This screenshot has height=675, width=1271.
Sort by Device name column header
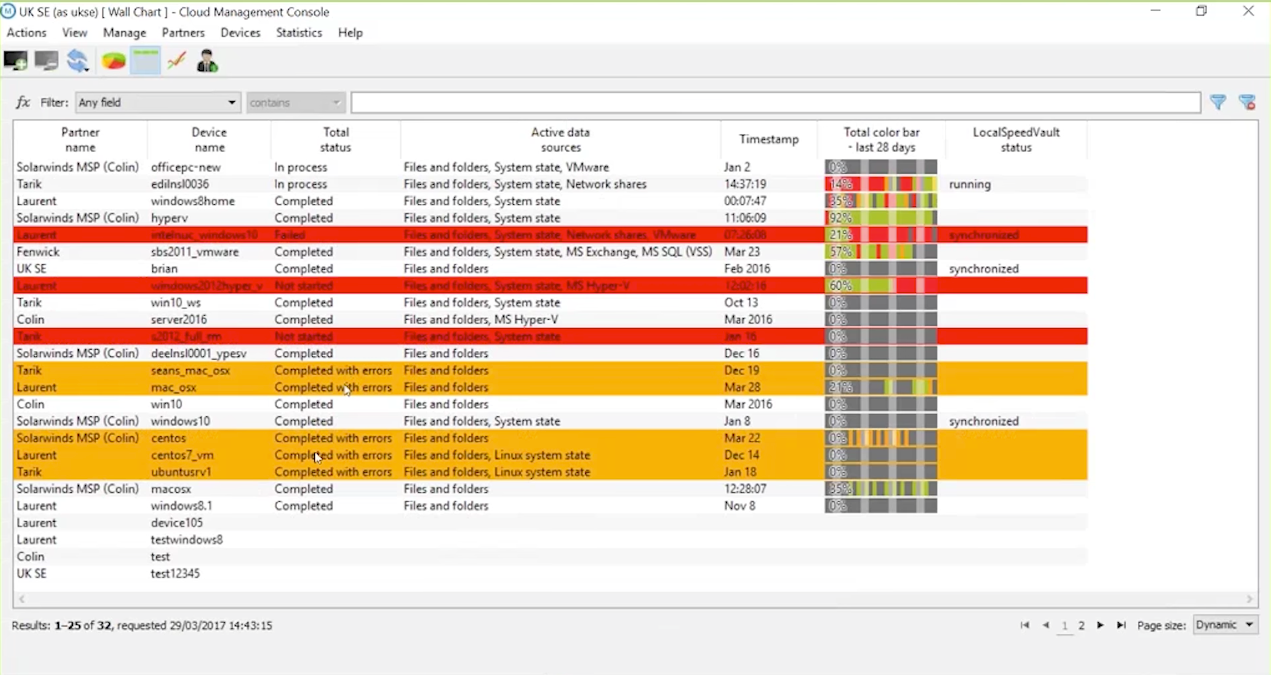(209, 140)
